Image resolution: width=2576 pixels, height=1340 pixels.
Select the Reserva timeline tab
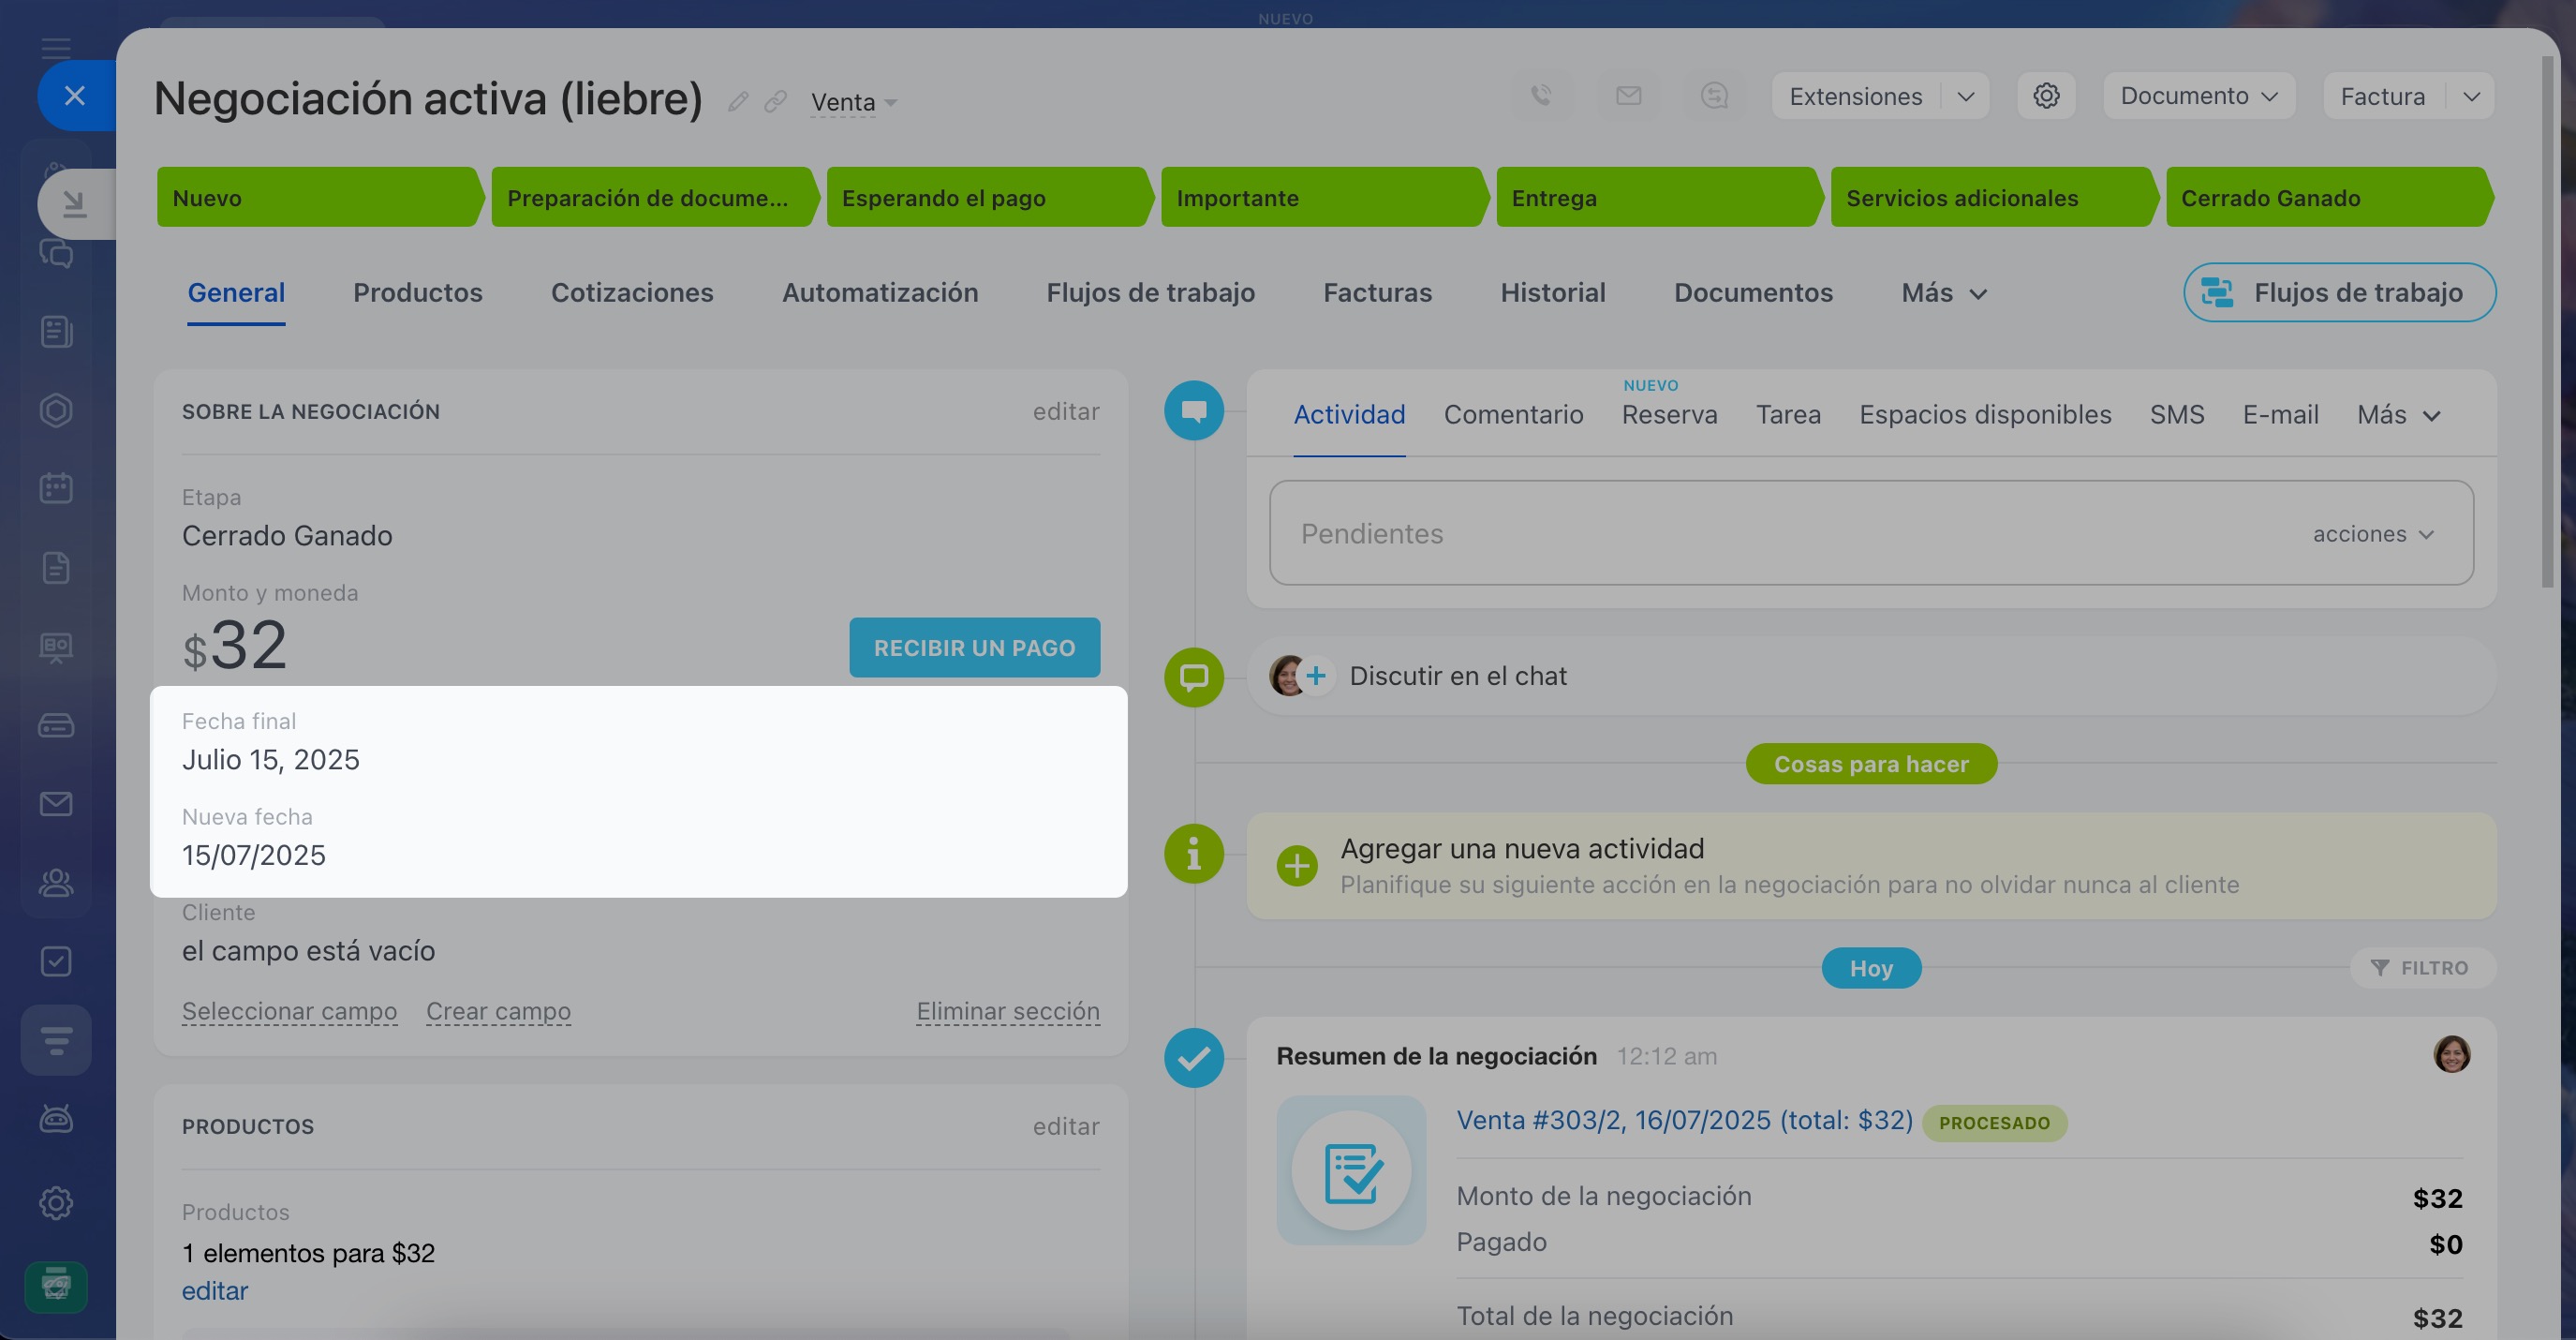click(x=1669, y=415)
